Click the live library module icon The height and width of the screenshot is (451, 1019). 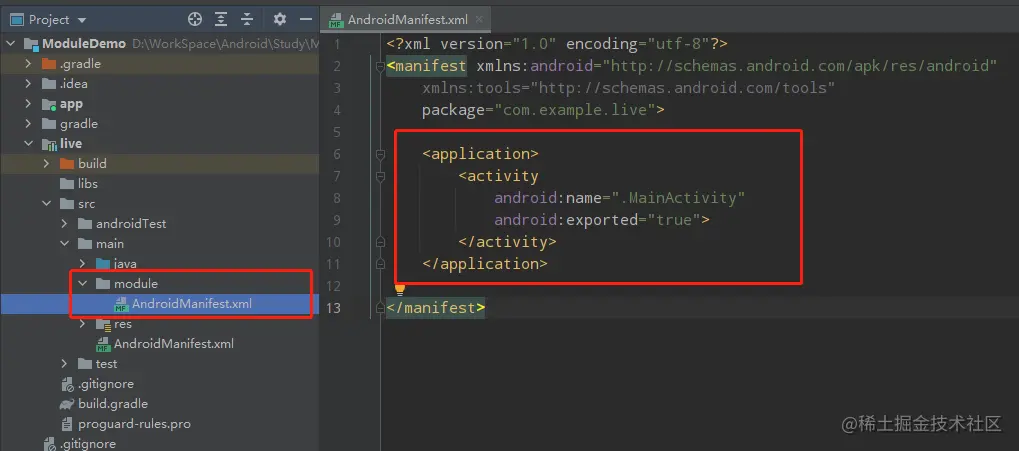49,144
